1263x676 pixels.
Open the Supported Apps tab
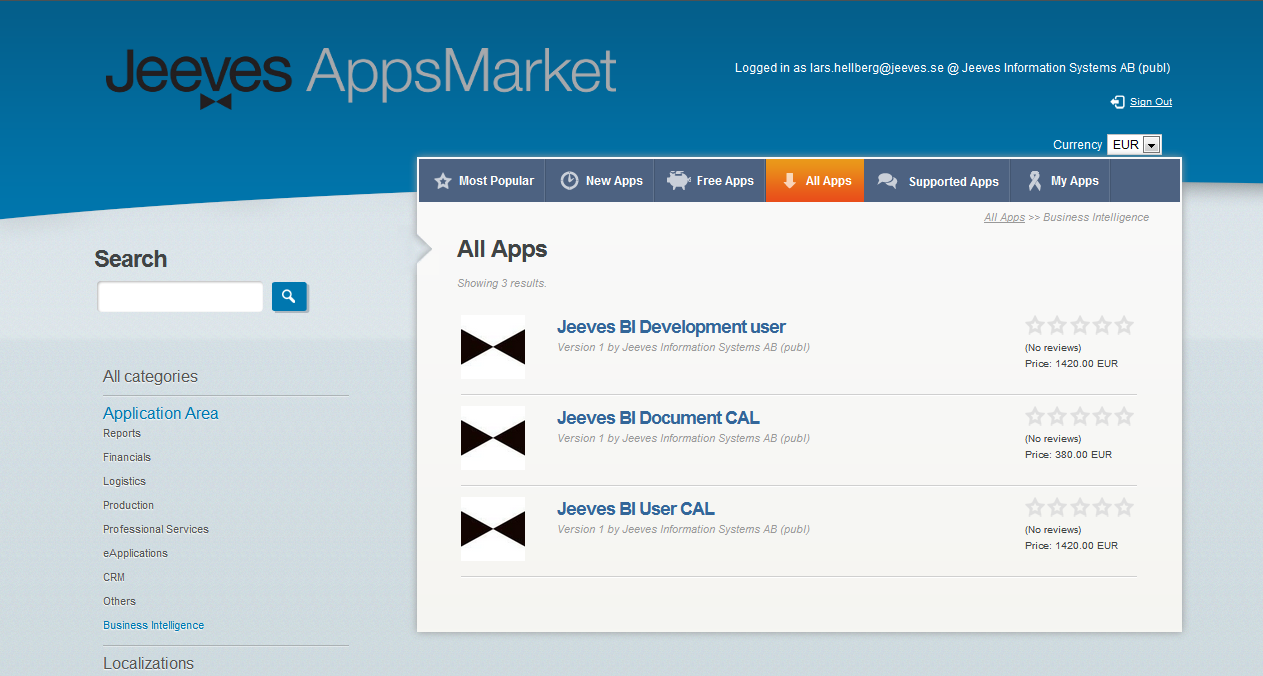click(937, 181)
